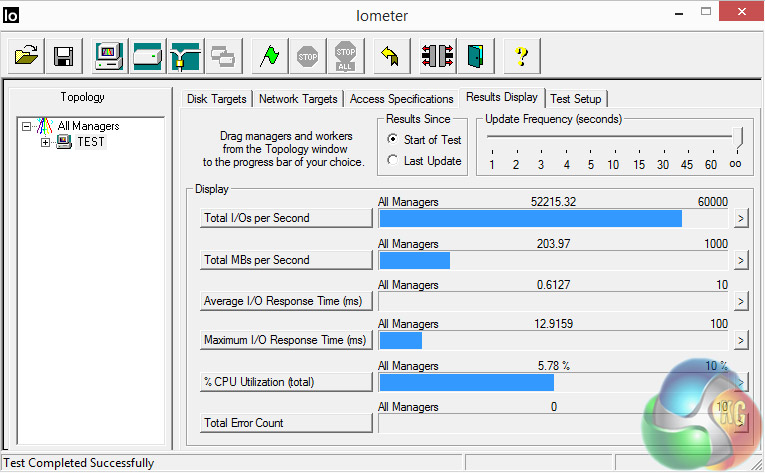Start a new network worker
765x473 pixels.
pos(185,56)
